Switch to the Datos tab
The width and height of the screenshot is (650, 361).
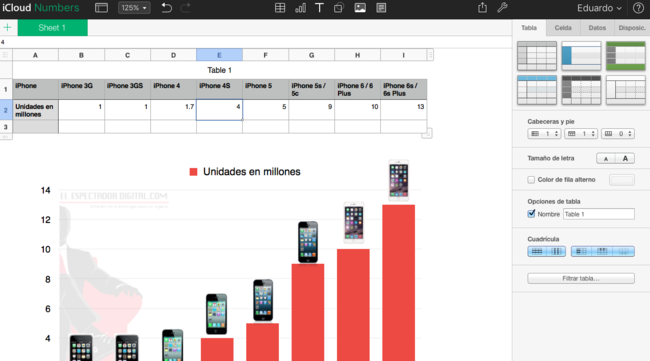[597, 28]
